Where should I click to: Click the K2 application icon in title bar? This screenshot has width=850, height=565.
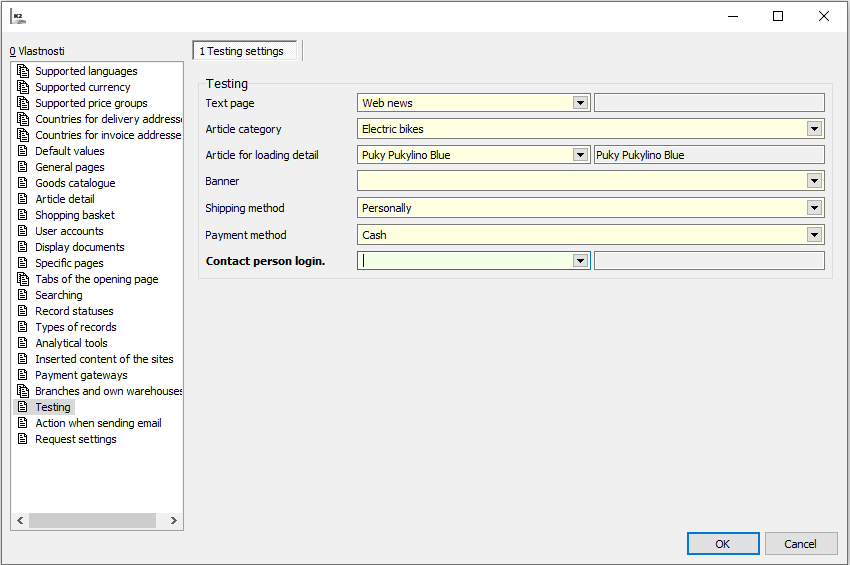point(18,16)
